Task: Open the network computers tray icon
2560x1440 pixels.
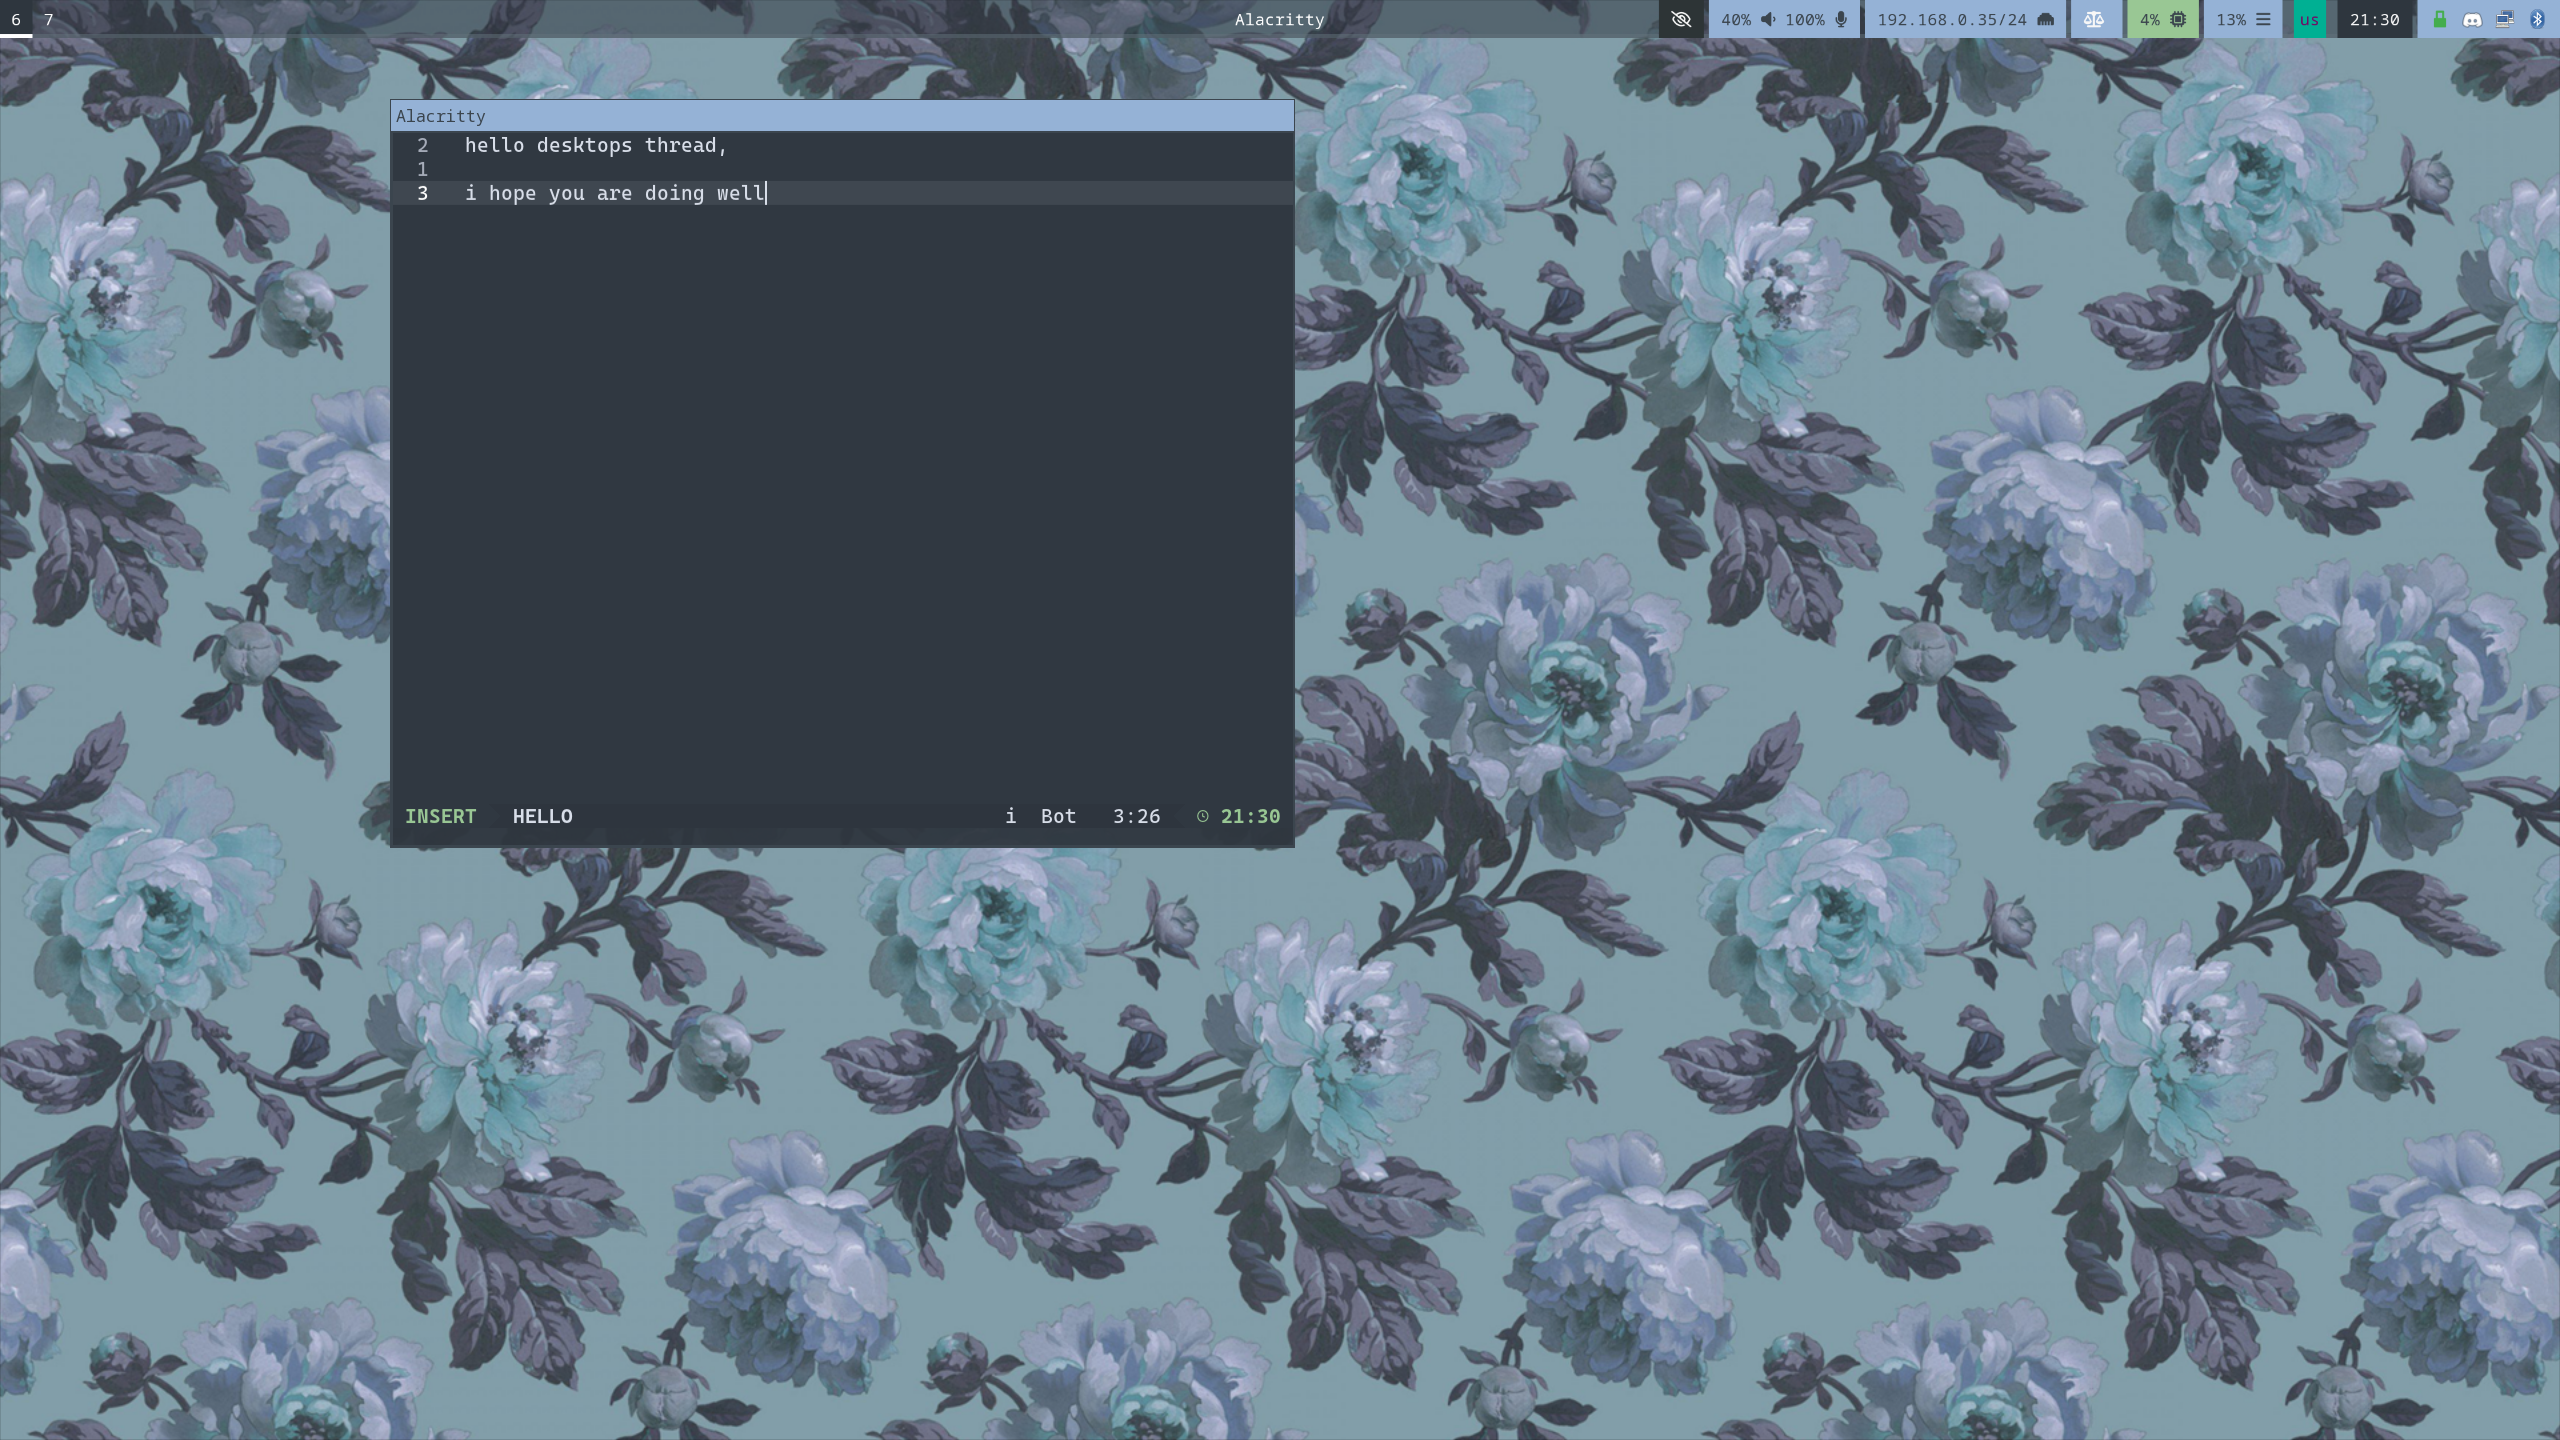Action: [x=2505, y=19]
